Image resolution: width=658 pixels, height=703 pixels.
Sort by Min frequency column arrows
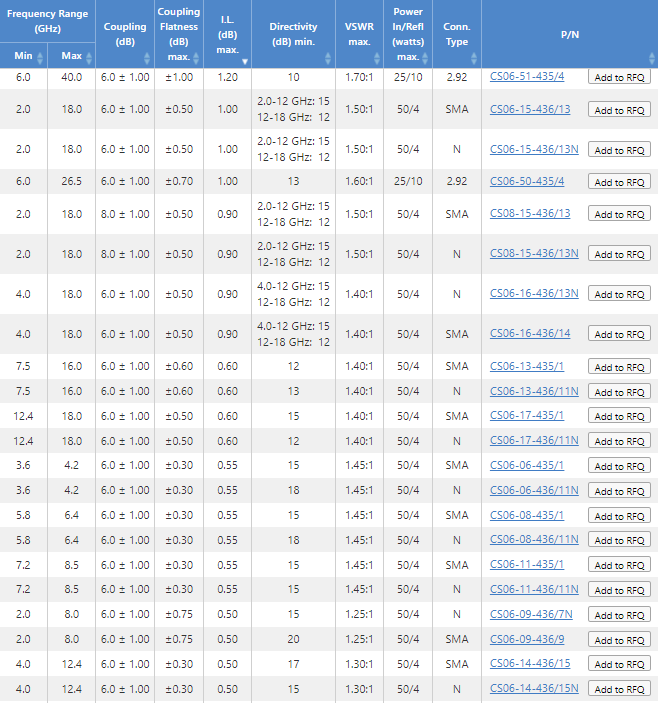tap(42, 56)
